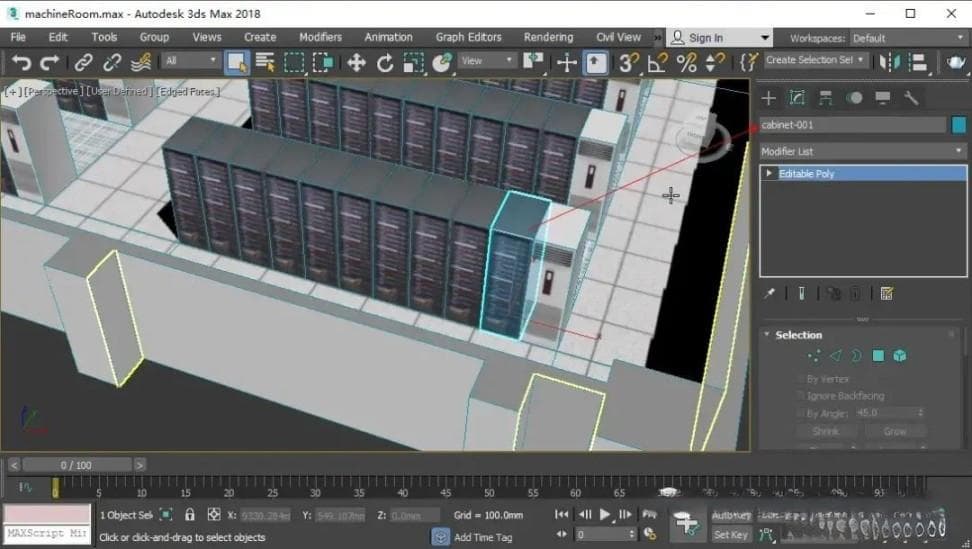Screen dimensions: 972x549
Task: Click the Redo arrow icon
Action: [x=50, y=63]
